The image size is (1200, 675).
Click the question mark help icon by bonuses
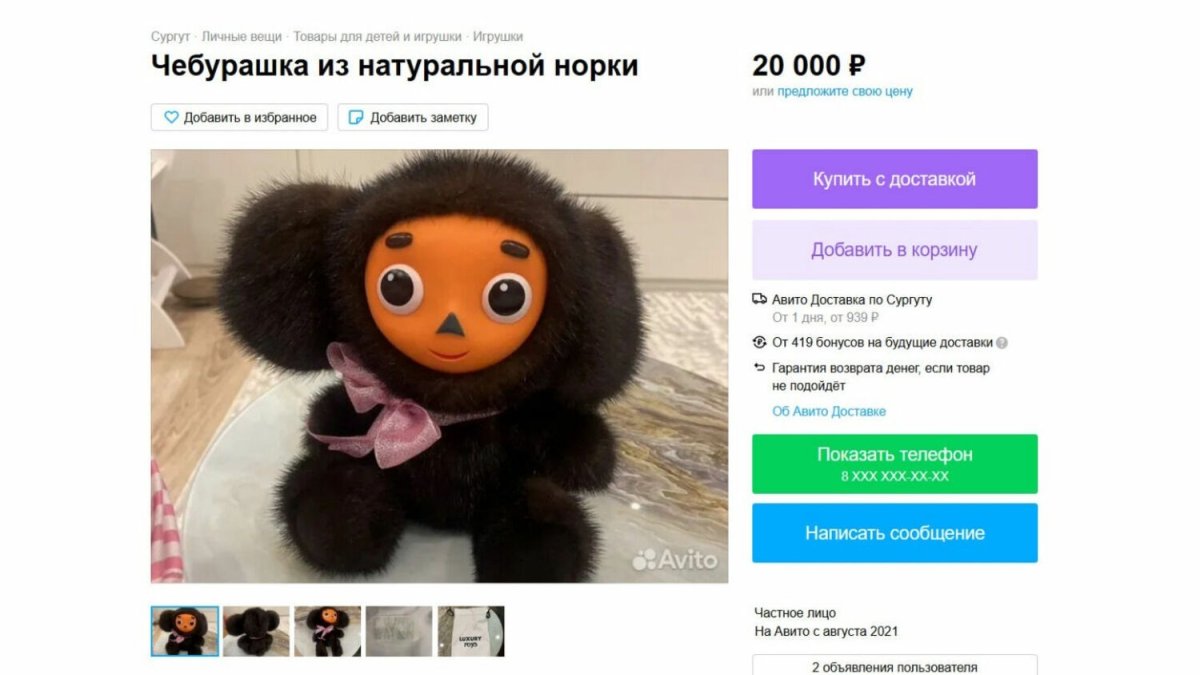click(x=1002, y=342)
